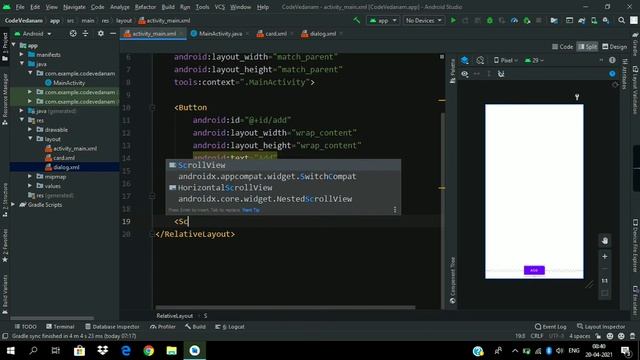Expand the Gradle Scripts node
This screenshot has height=360, width=640.
tap(13, 204)
